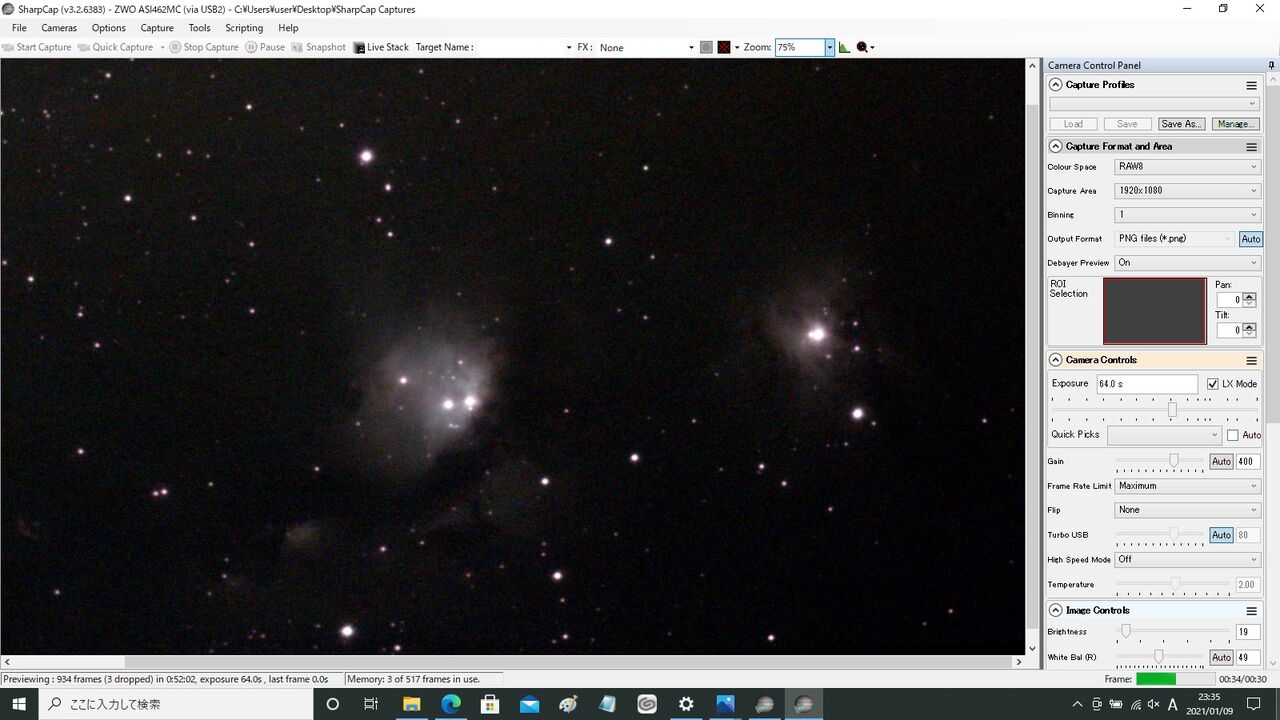
Task: Click the histogram icon in toolbar
Action: point(844,47)
